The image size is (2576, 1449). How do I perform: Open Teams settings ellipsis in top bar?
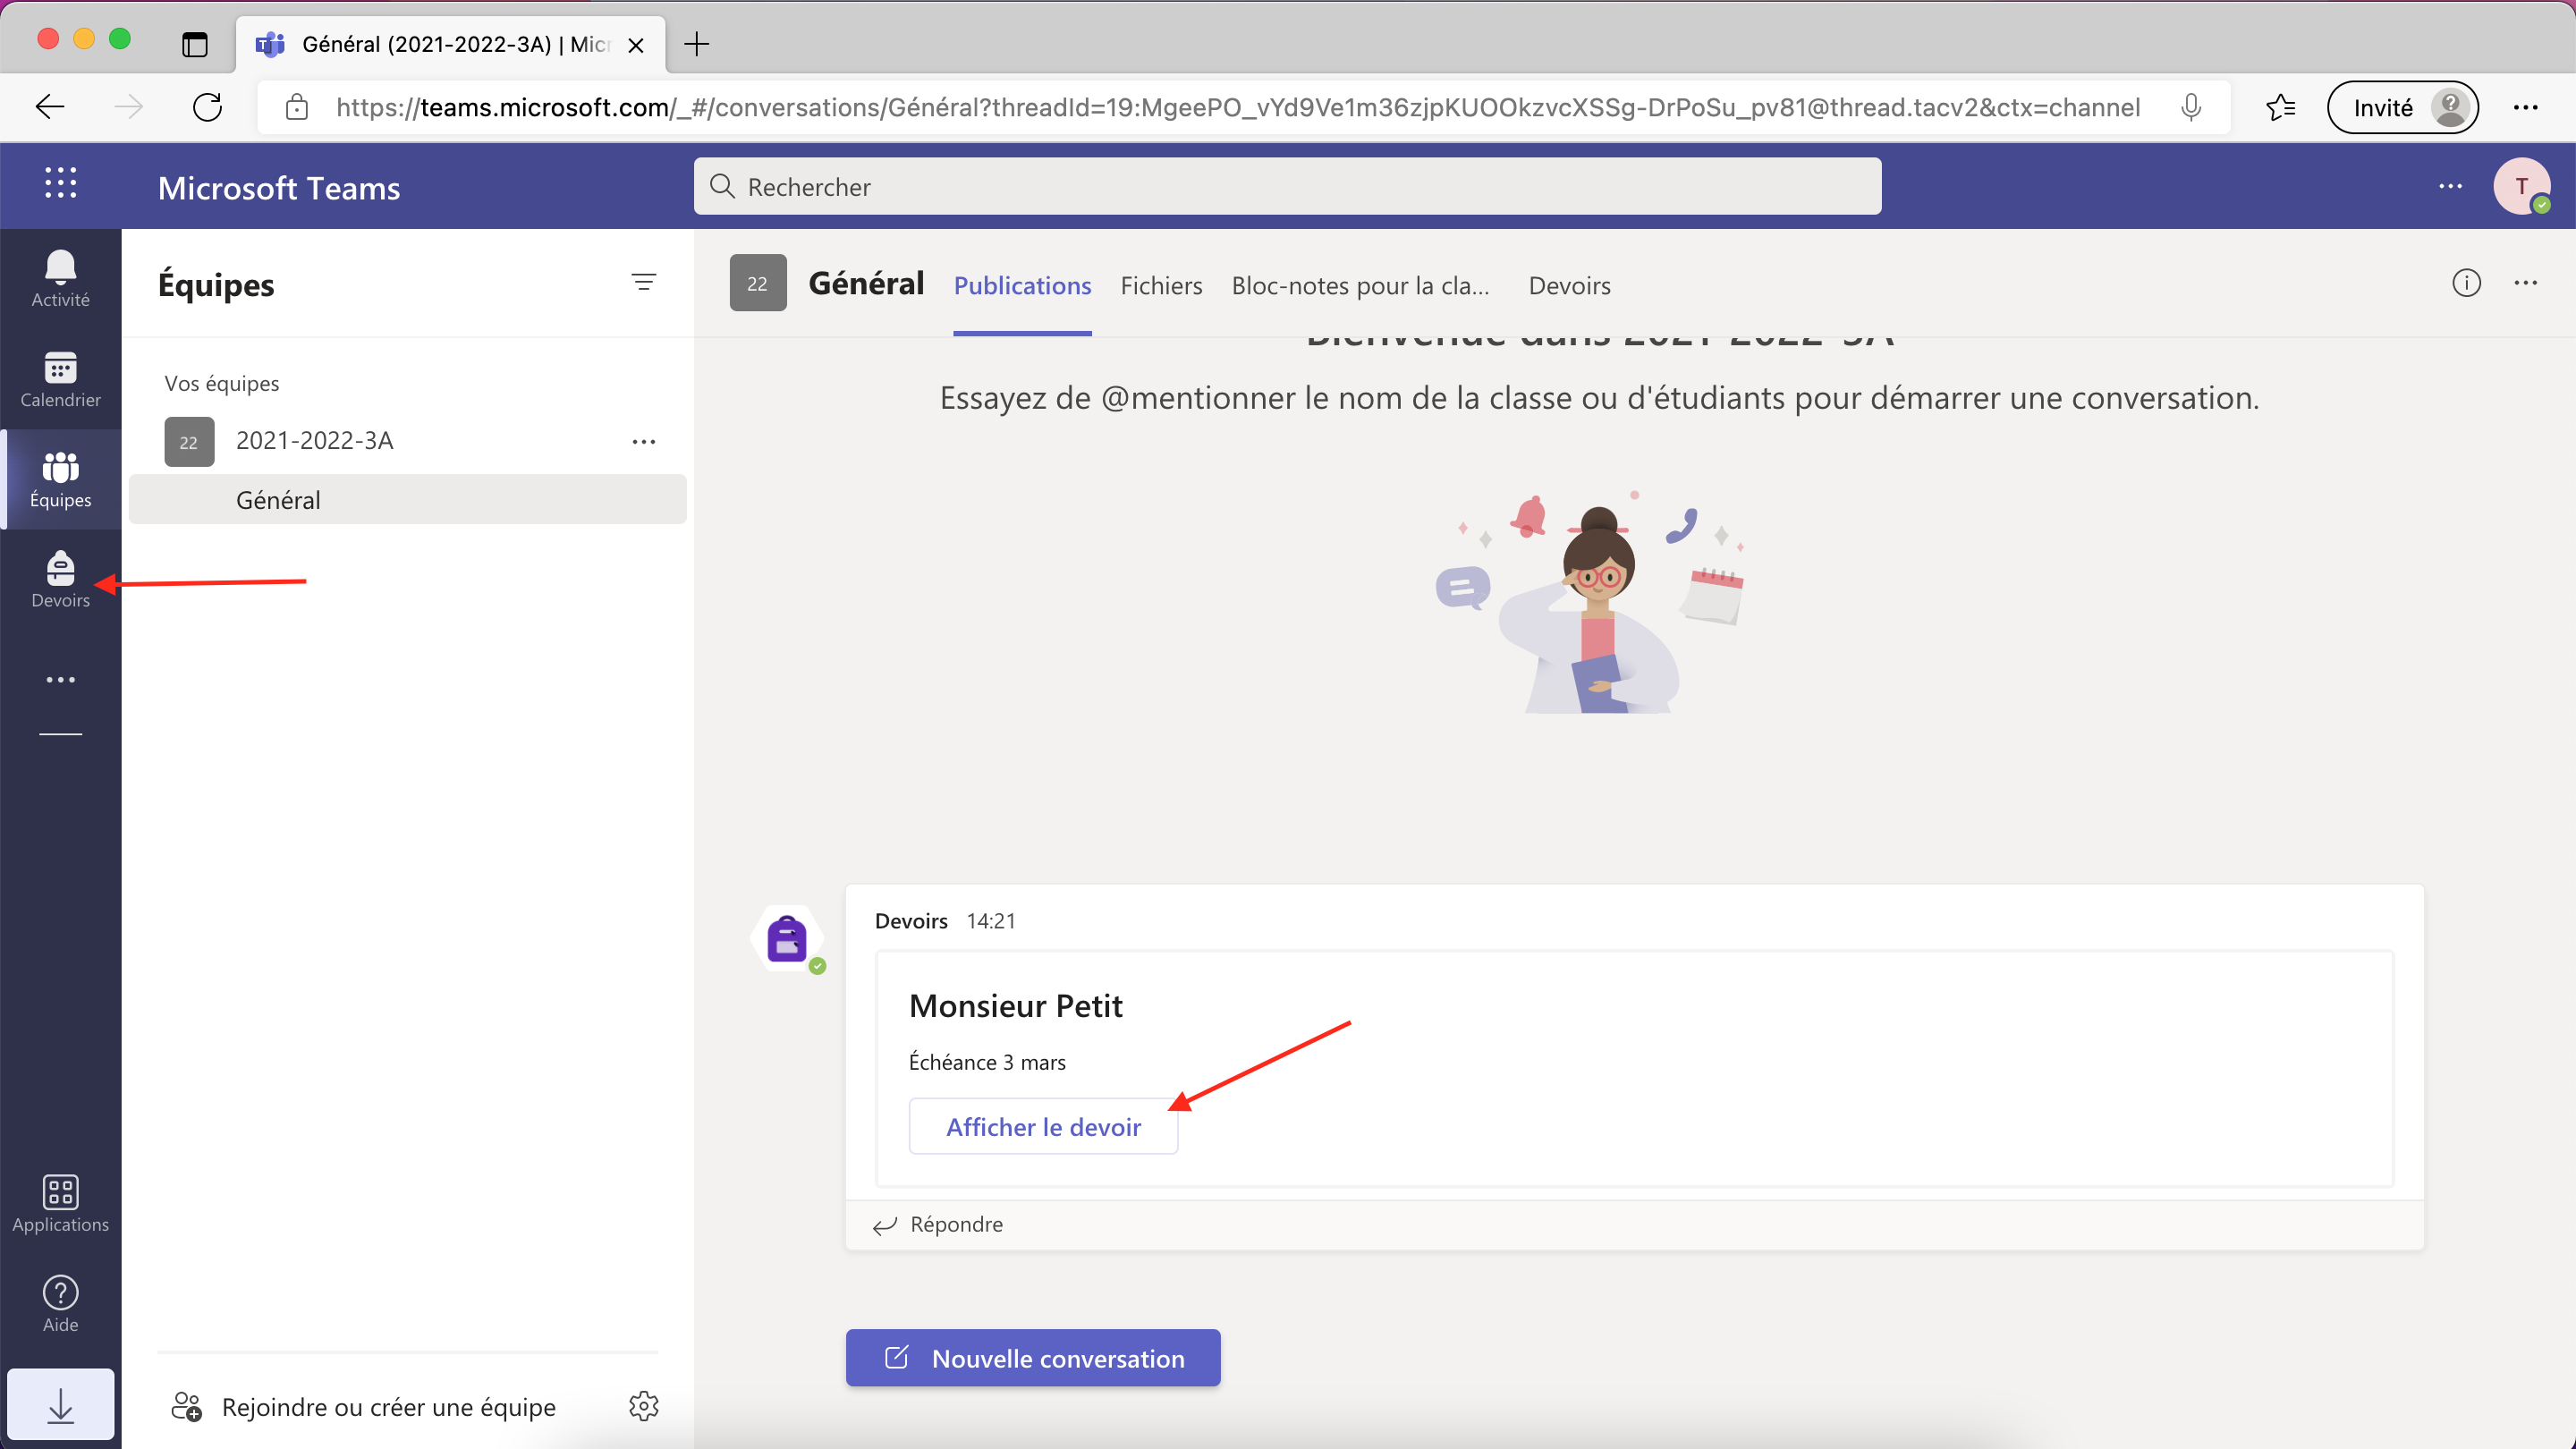2449,186
